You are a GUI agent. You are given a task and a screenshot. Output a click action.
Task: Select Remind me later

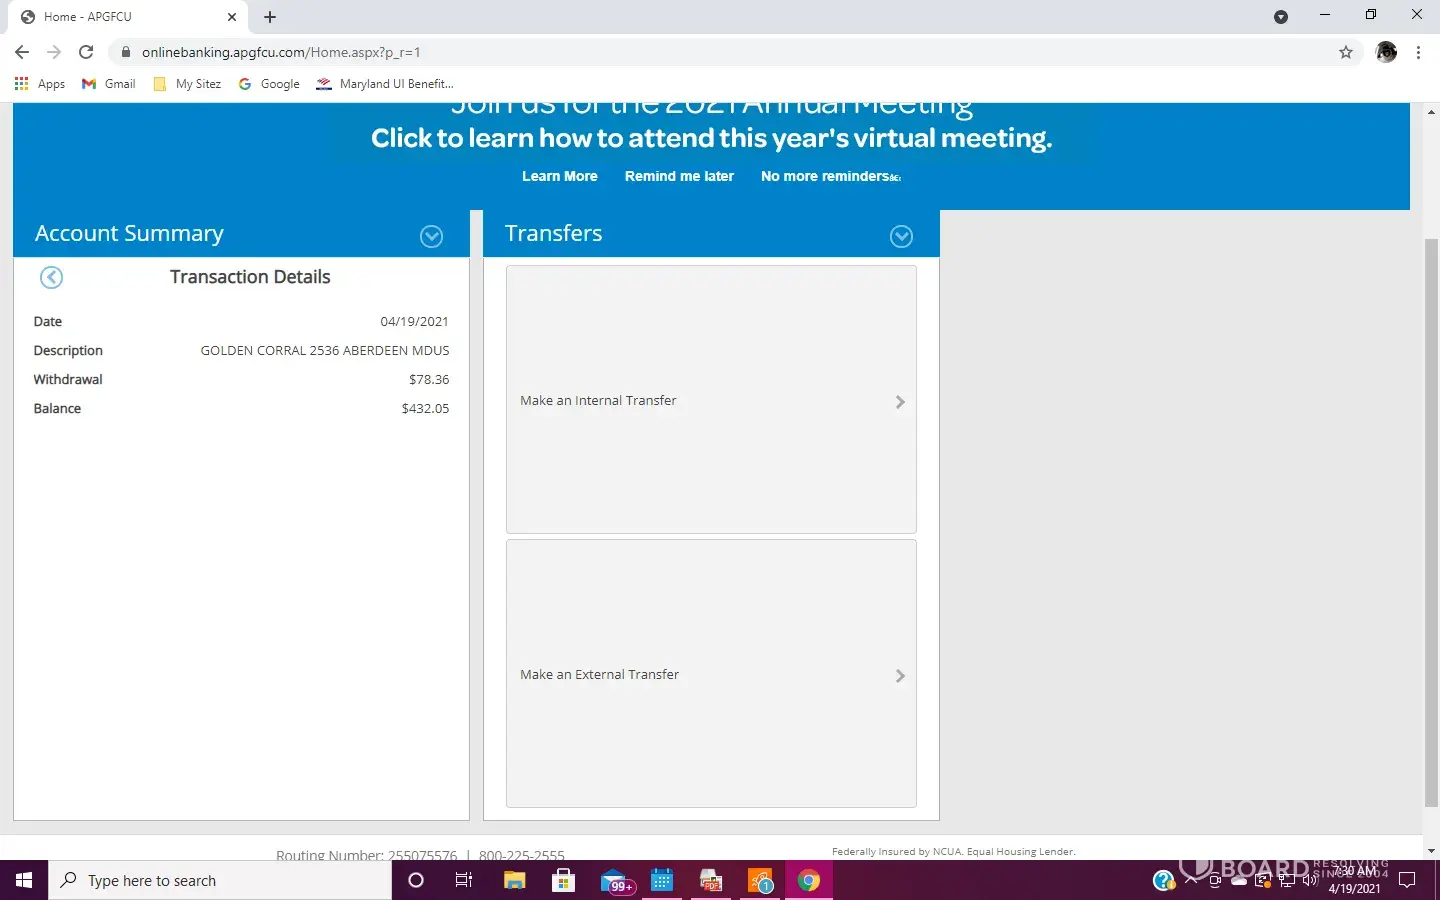click(679, 176)
